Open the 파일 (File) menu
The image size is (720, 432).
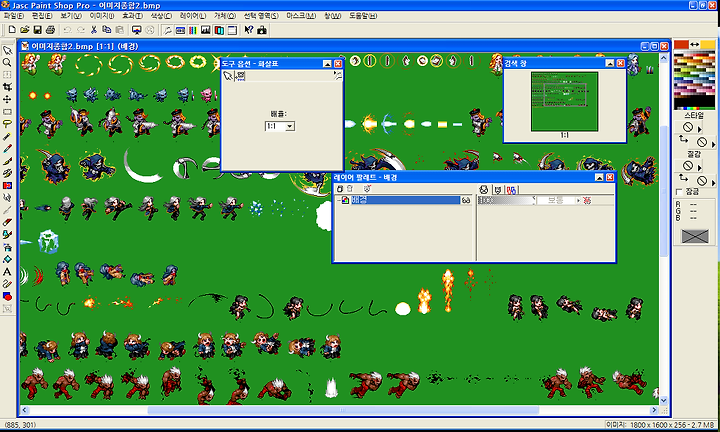(x=14, y=16)
